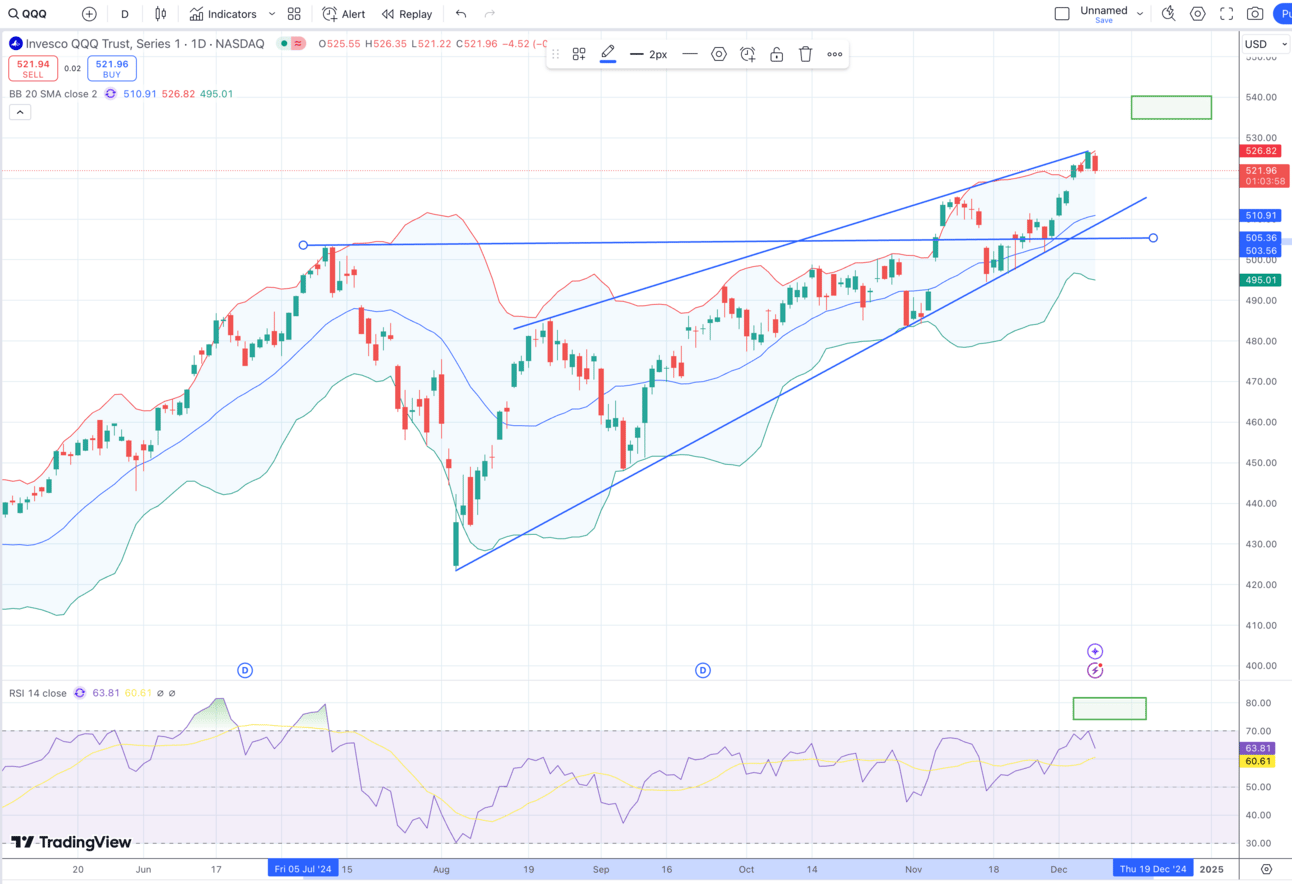Click the RSI 14 close legend
This screenshot has height=884, width=1292.
coord(38,693)
